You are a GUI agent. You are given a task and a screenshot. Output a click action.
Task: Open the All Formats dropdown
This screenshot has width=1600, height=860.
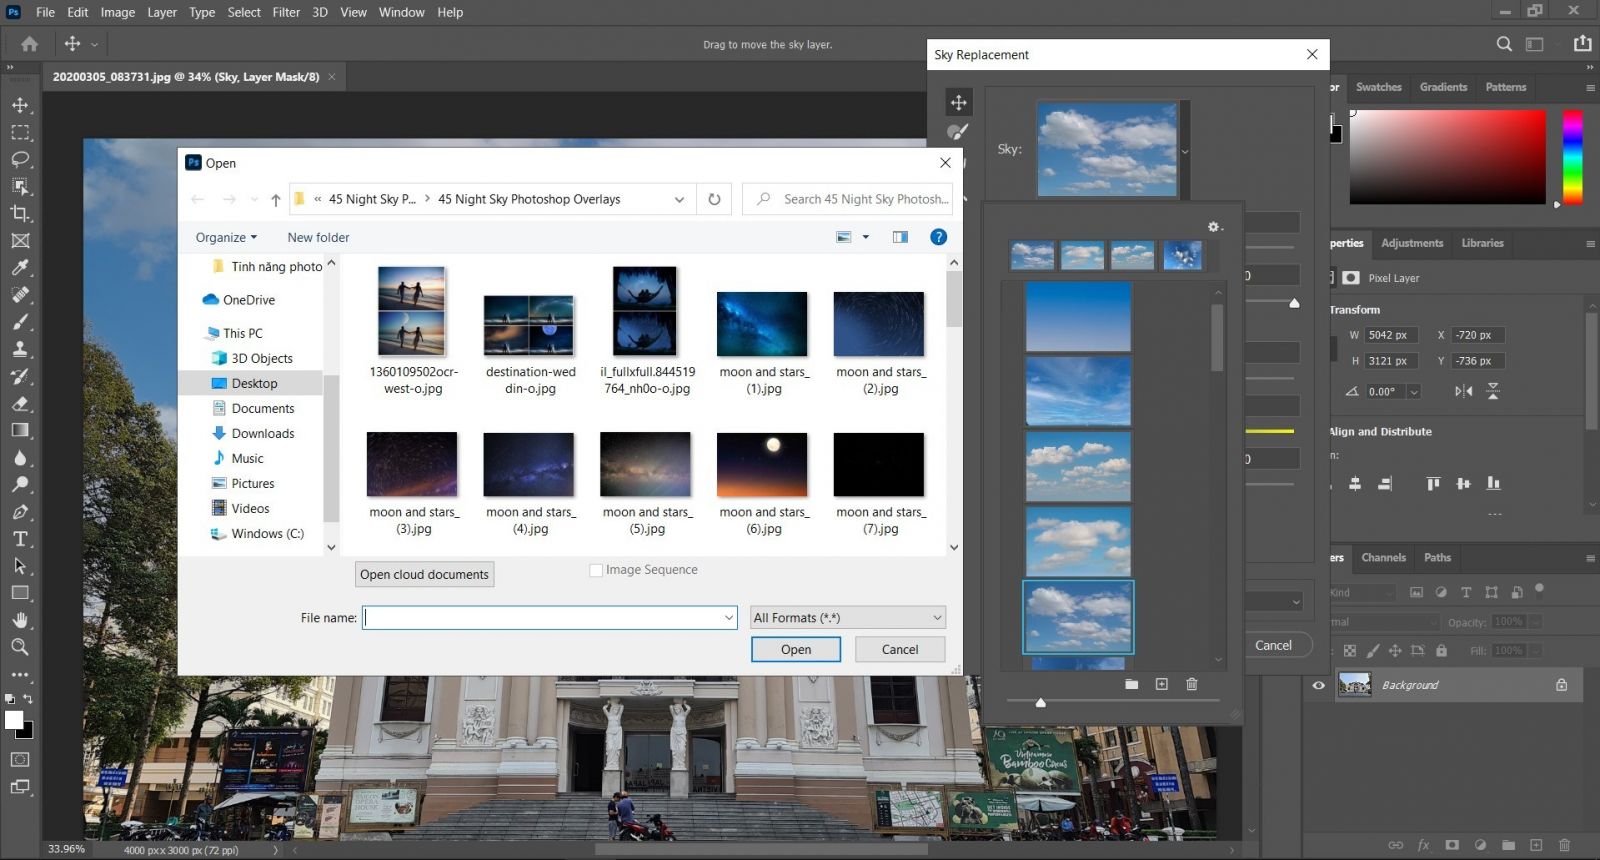click(847, 618)
